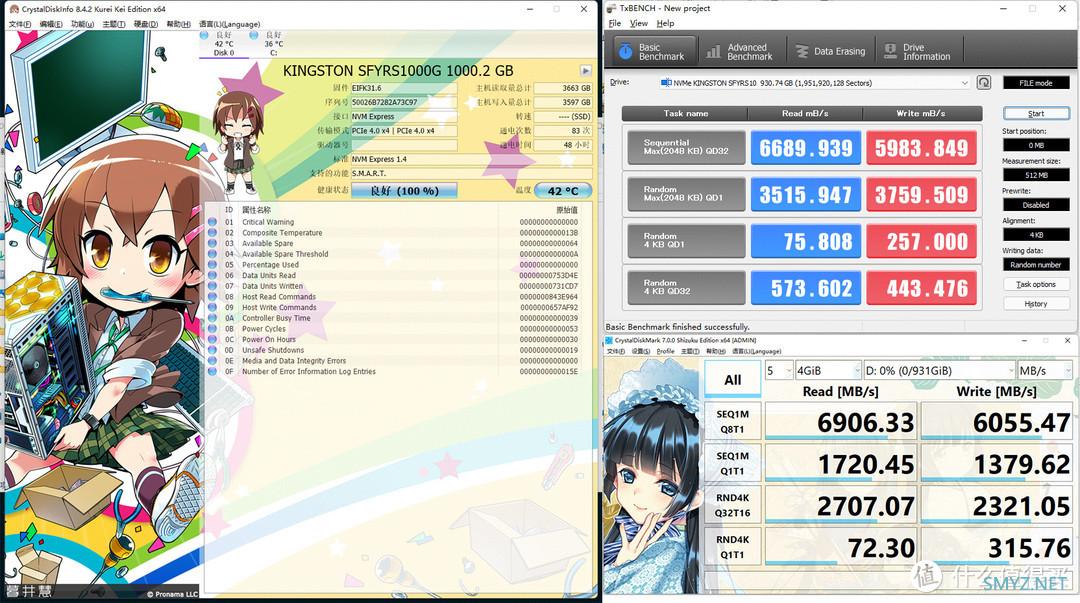
Task: Click the health status 良好 (100 %) button
Action: (x=404, y=191)
